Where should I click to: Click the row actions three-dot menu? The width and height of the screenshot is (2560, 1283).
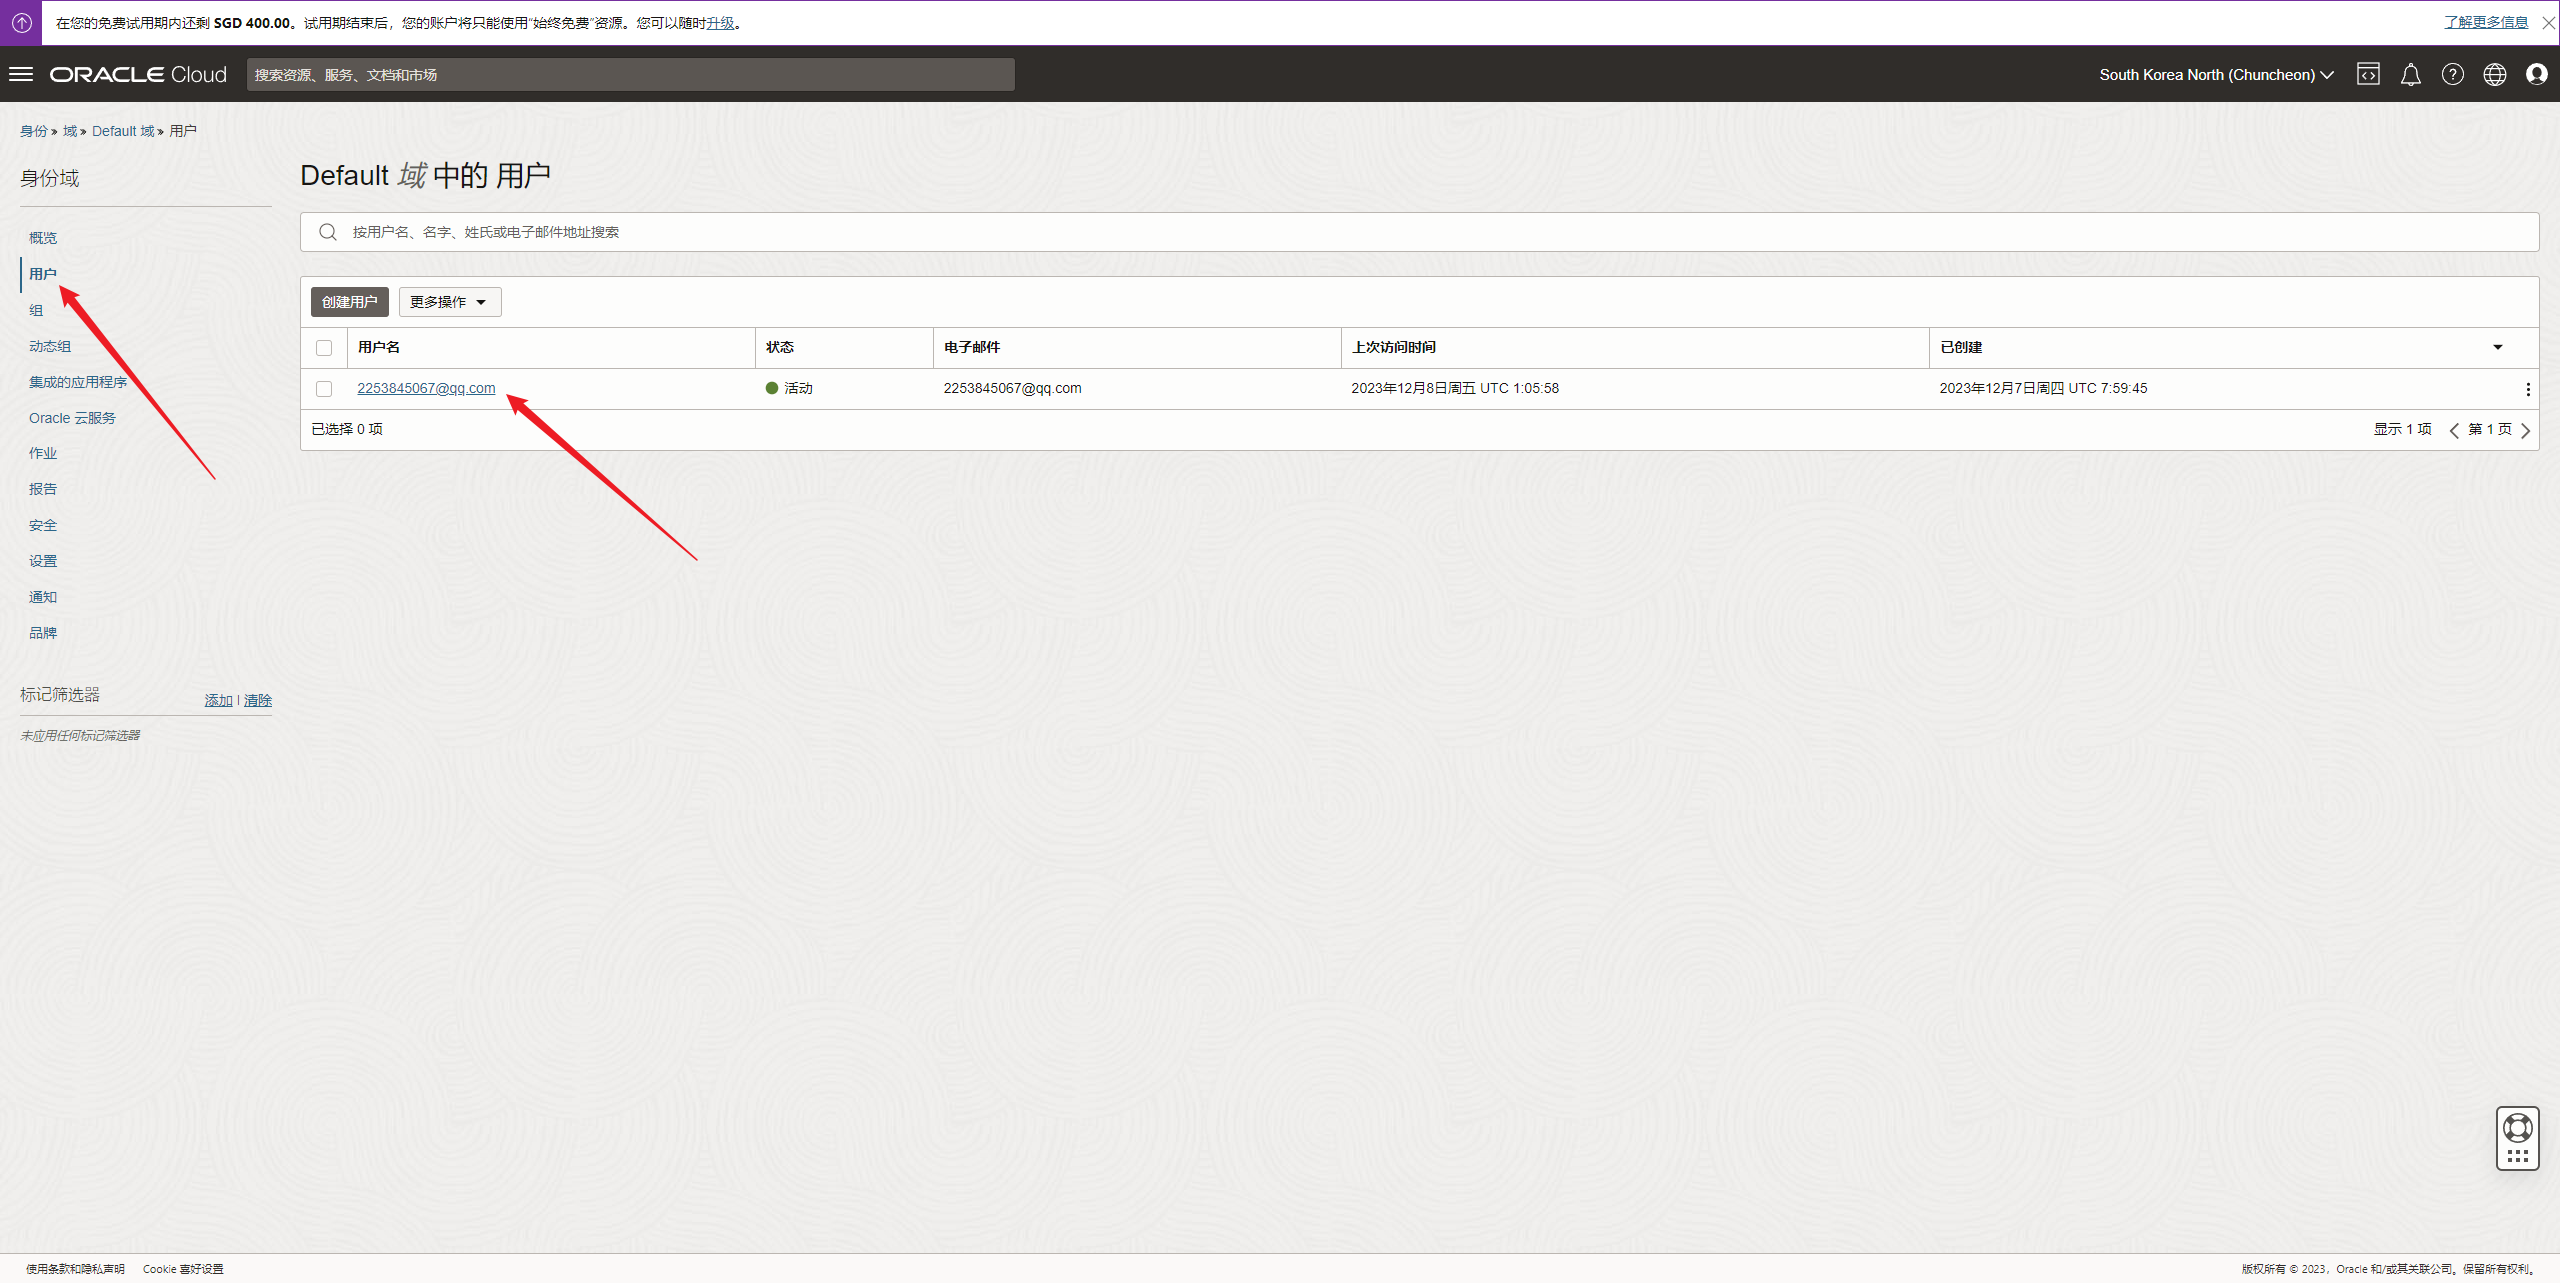(x=2527, y=389)
